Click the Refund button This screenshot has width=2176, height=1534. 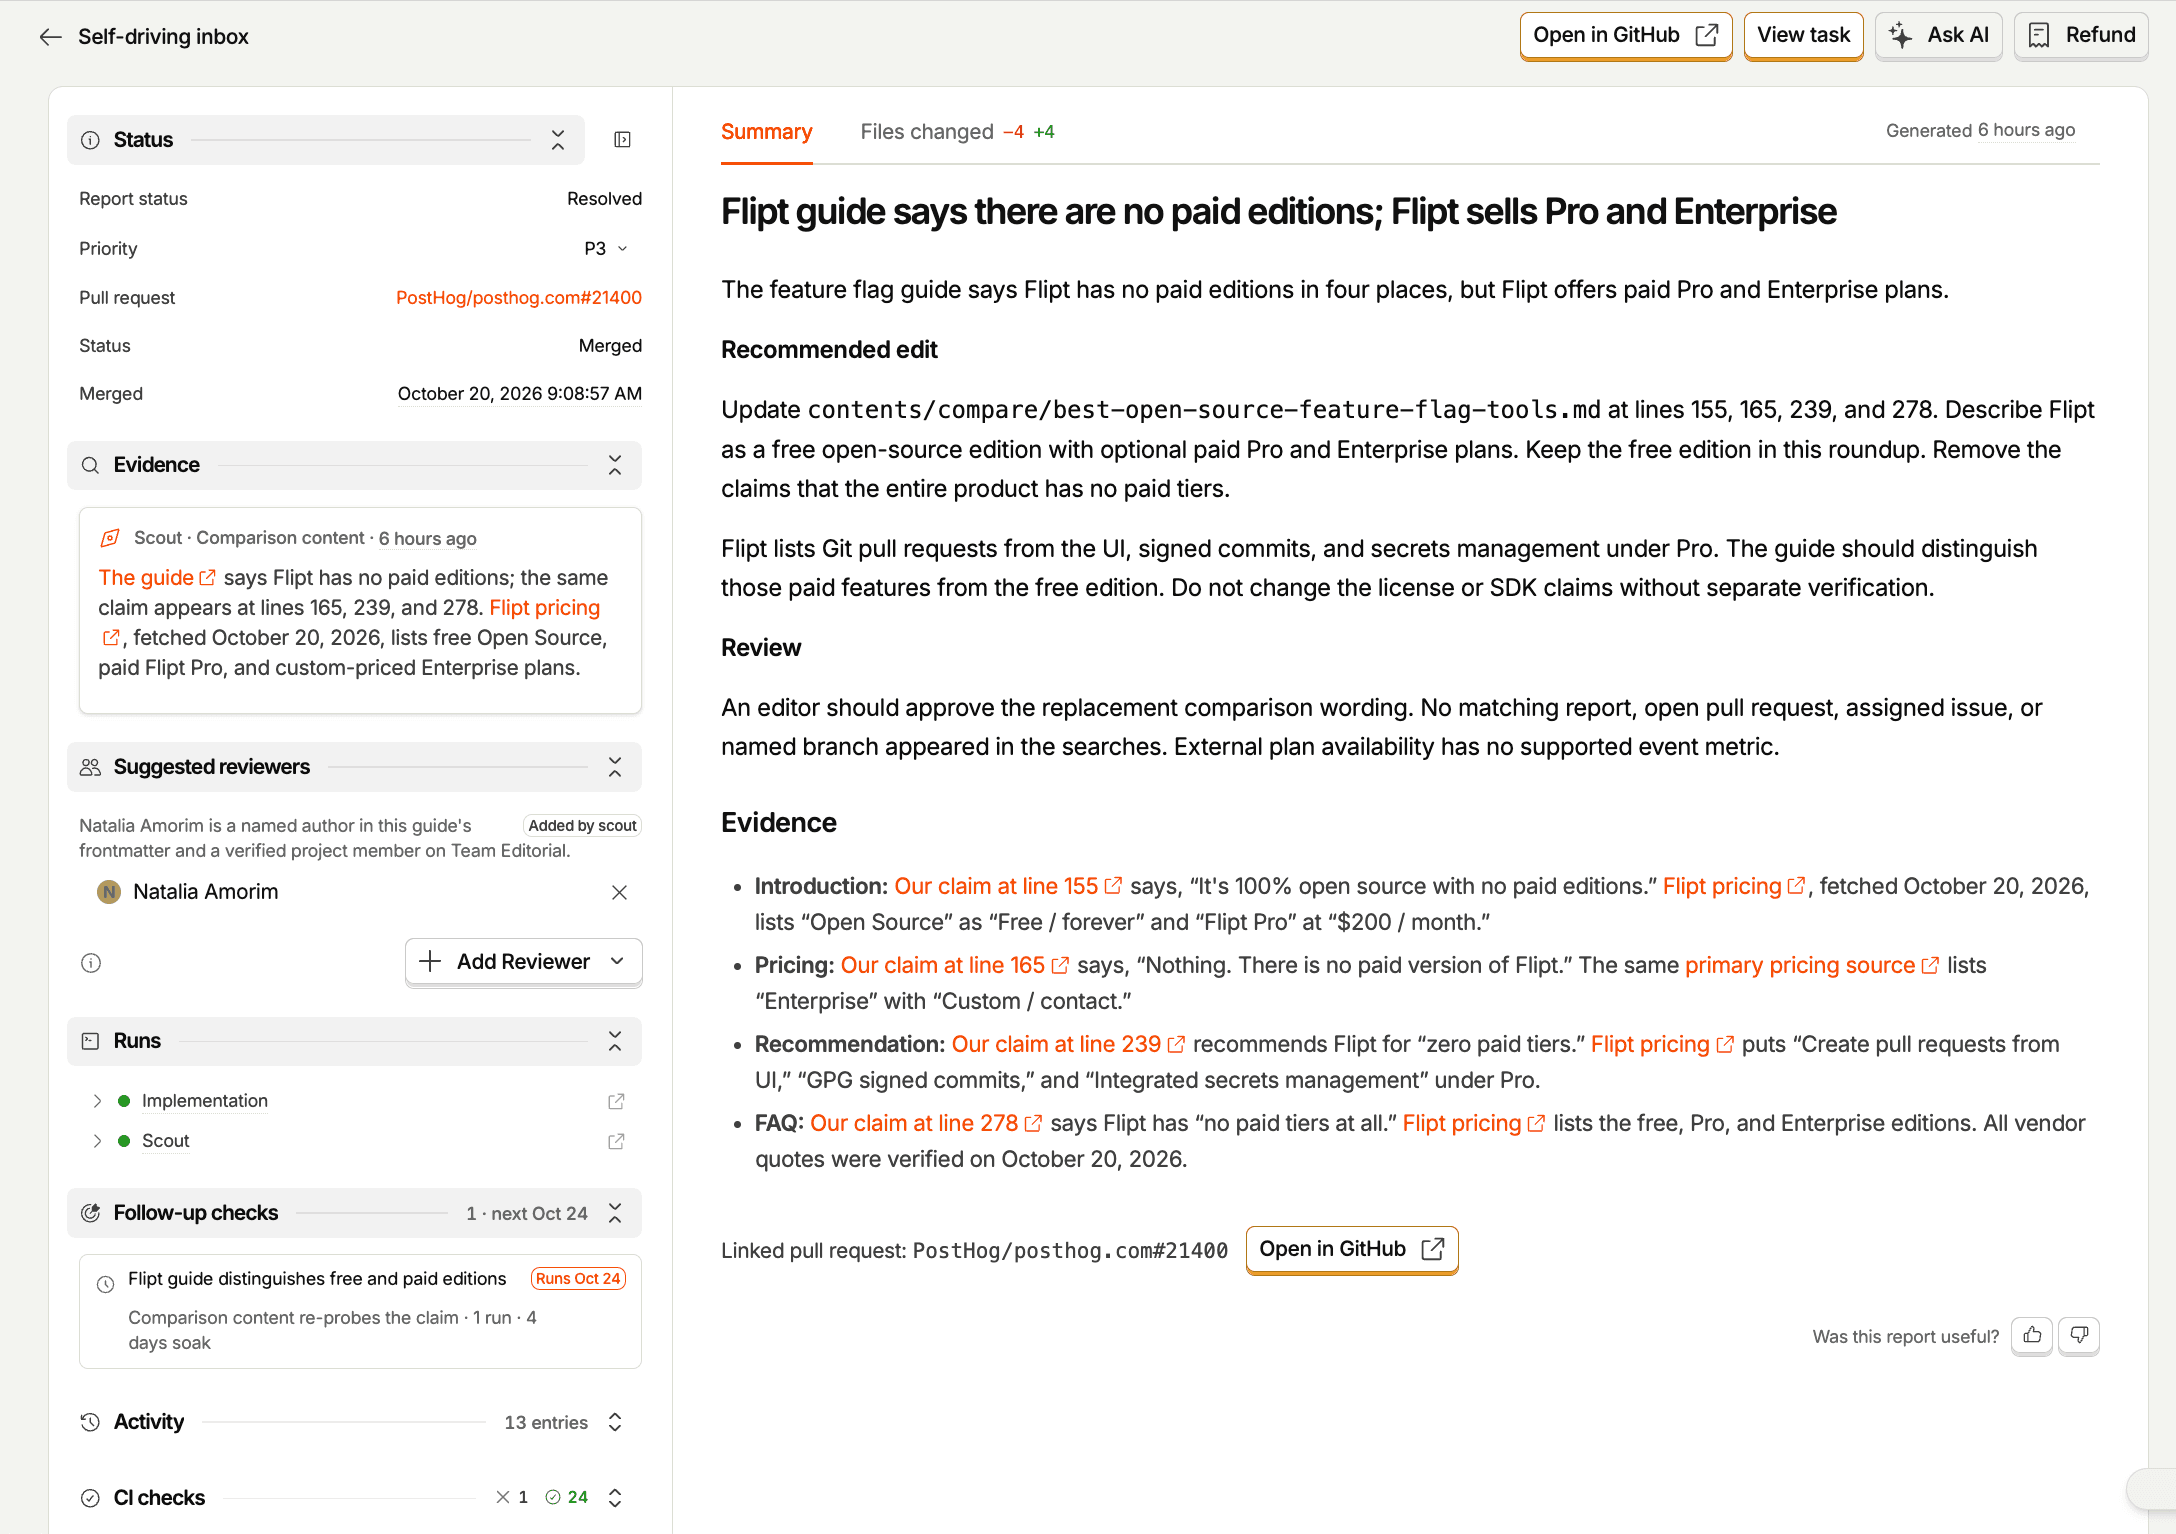pyautogui.click(x=2081, y=36)
